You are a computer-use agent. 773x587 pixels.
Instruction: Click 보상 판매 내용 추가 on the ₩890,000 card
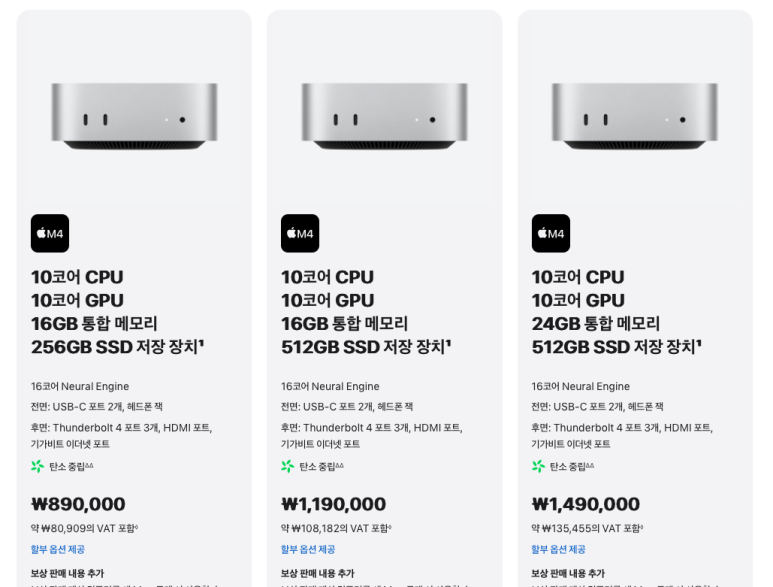click(68, 573)
